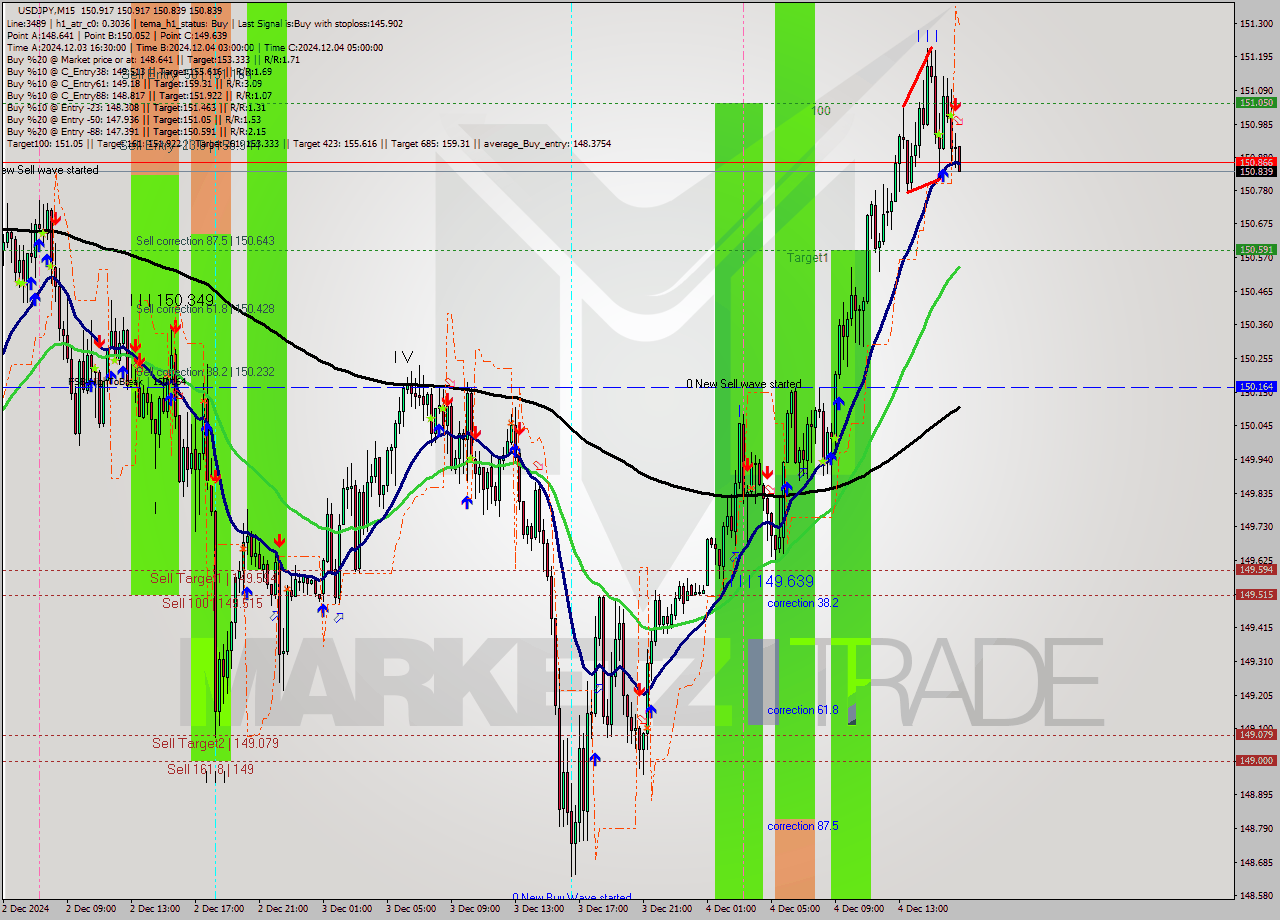The width and height of the screenshot is (1280, 920).
Task: Click the '2 Dec 21:00' time axis label
Action: click(284, 909)
